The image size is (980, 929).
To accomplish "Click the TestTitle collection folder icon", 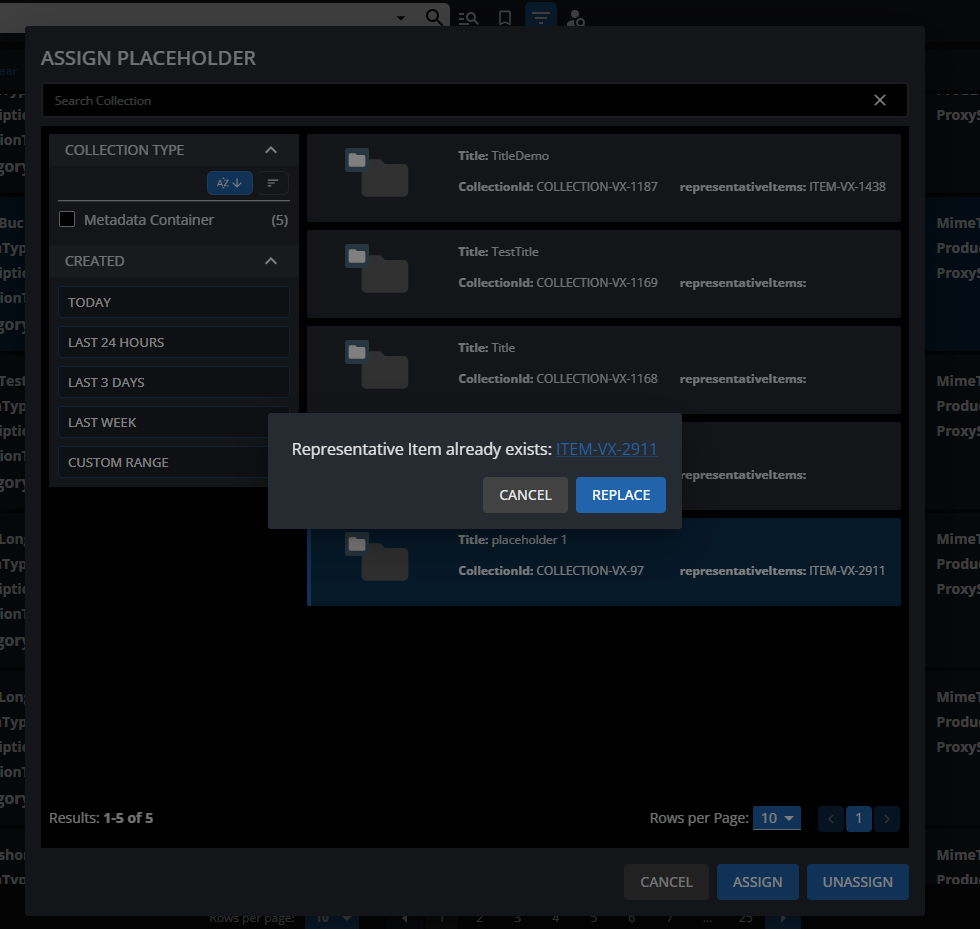I will [377, 269].
